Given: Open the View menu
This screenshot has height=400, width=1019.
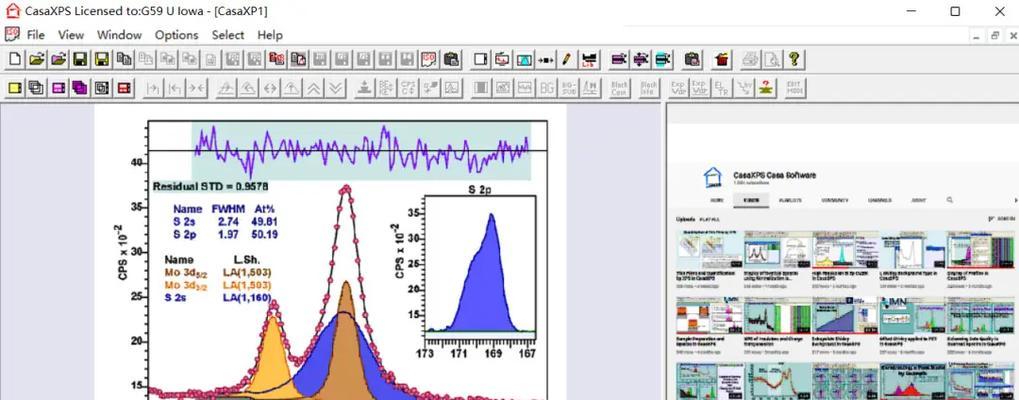Looking at the screenshot, I should pyautogui.click(x=71, y=35).
